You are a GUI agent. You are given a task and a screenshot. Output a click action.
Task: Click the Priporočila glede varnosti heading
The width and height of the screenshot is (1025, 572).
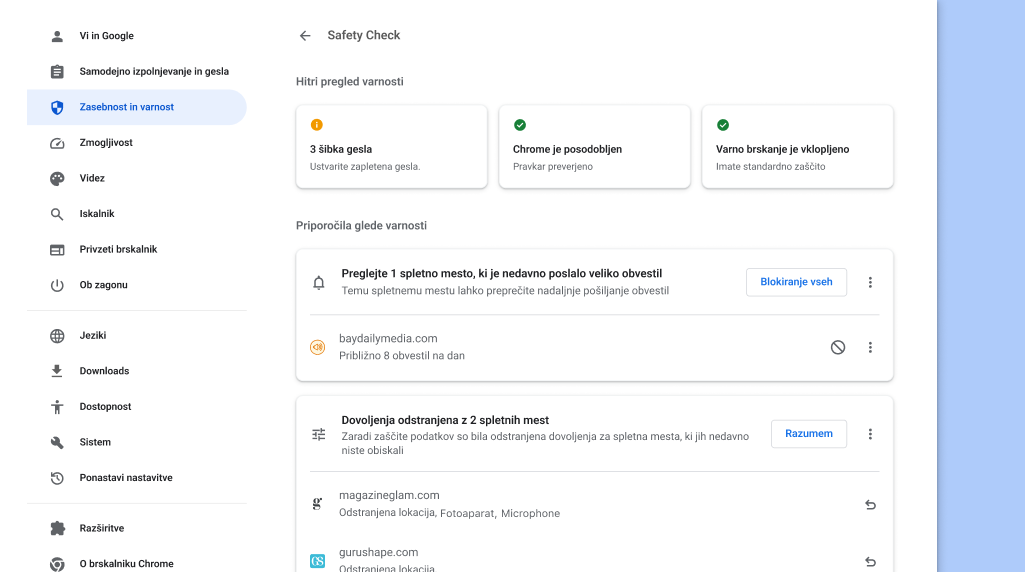tap(361, 226)
